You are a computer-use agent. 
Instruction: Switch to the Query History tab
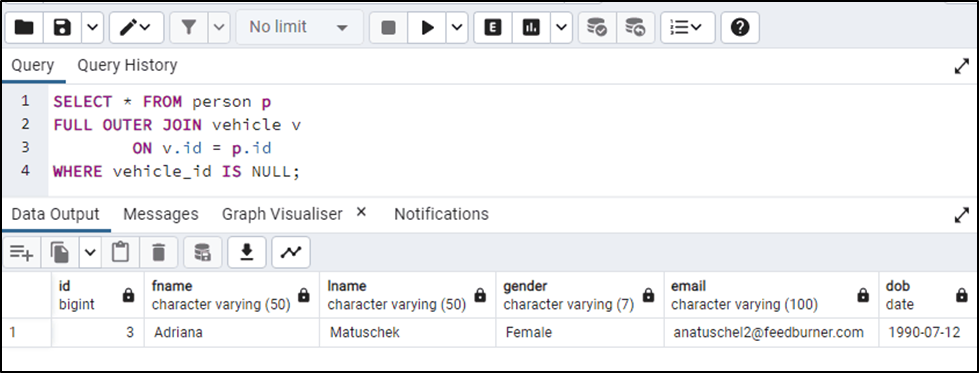(127, 65)
